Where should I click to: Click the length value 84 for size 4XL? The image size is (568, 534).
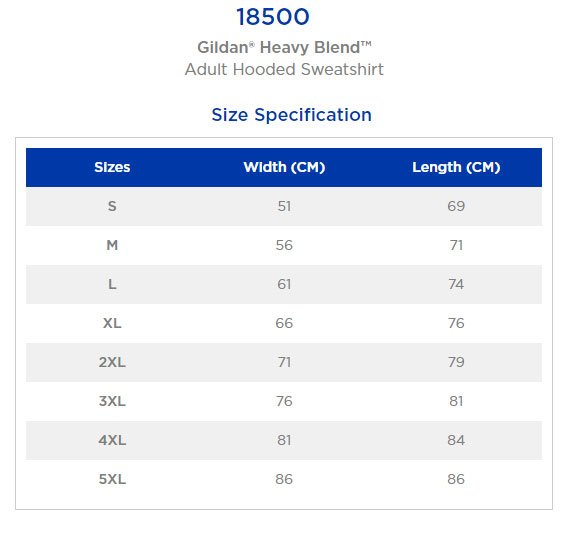[x=456, y=441]
